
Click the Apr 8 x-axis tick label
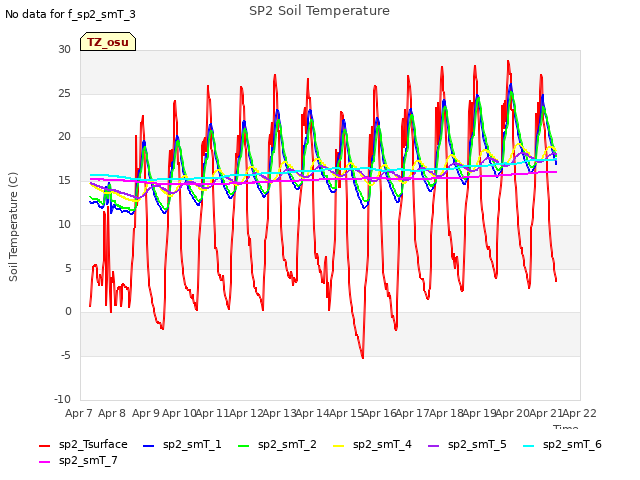pyautogui.click(x=112, y=413)
